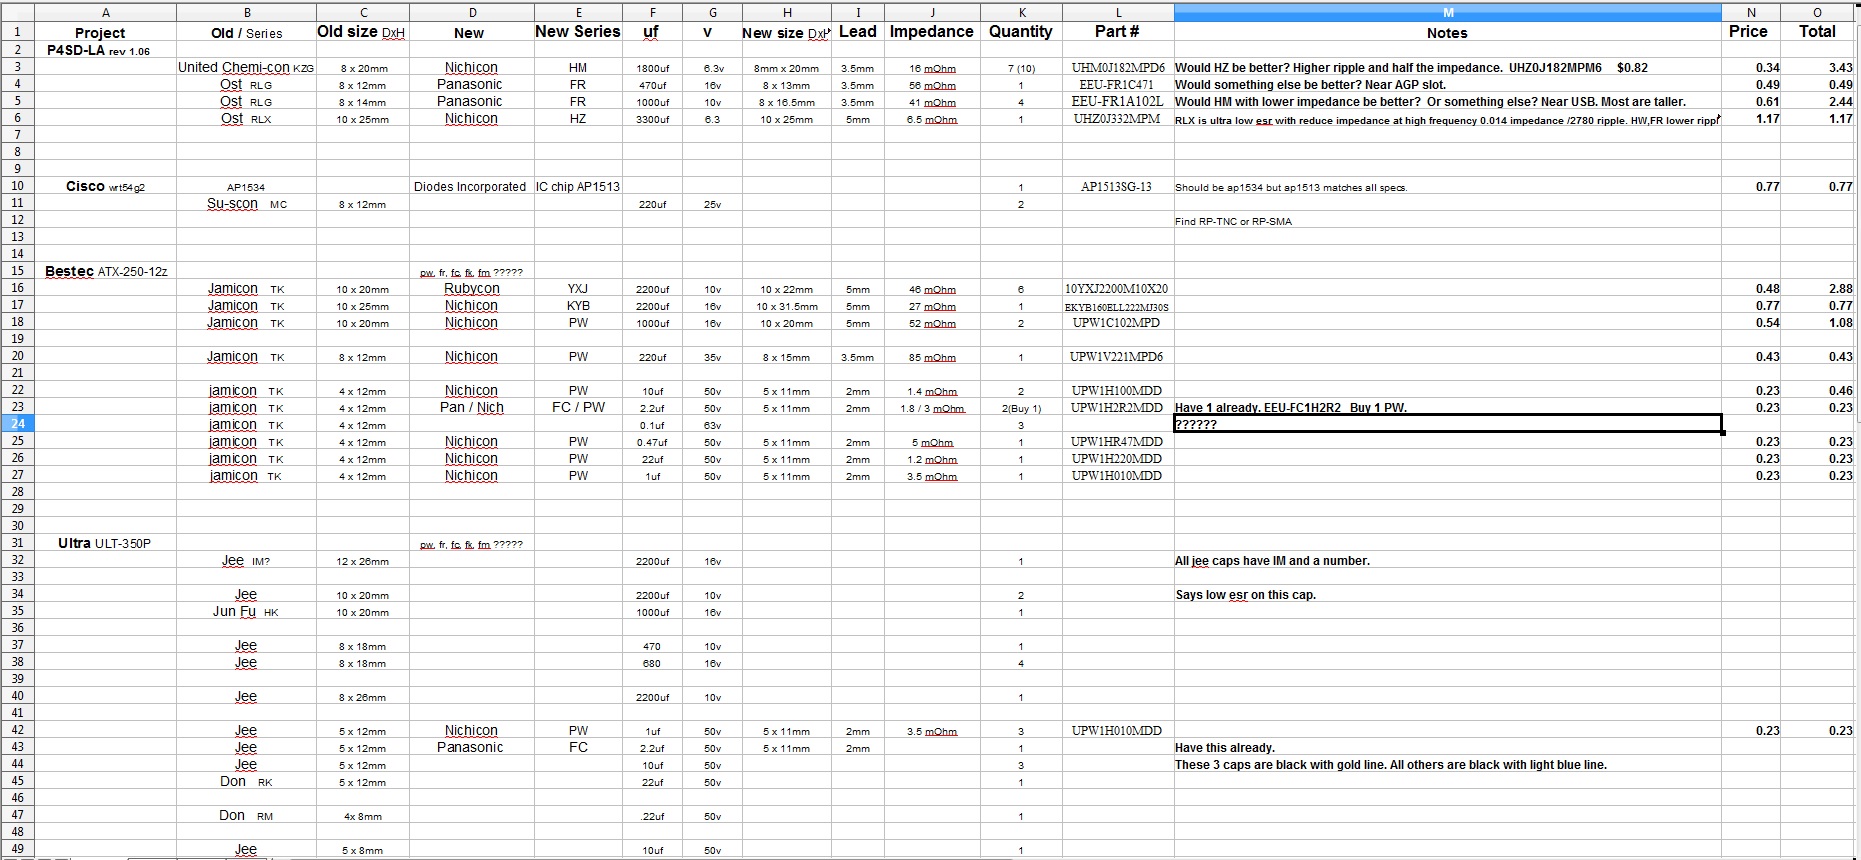
Task: Select the 'UPW1C102MPD' part number cell
Action: tap(1116, 323)
